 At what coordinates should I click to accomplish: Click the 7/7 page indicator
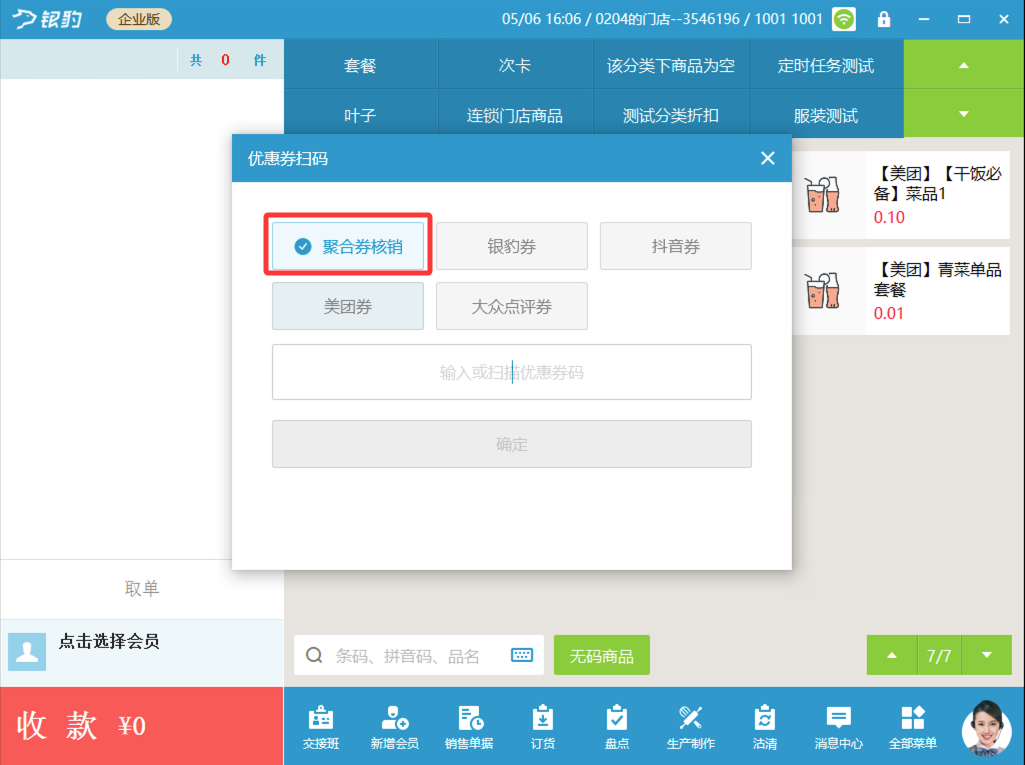coord(939,654)
